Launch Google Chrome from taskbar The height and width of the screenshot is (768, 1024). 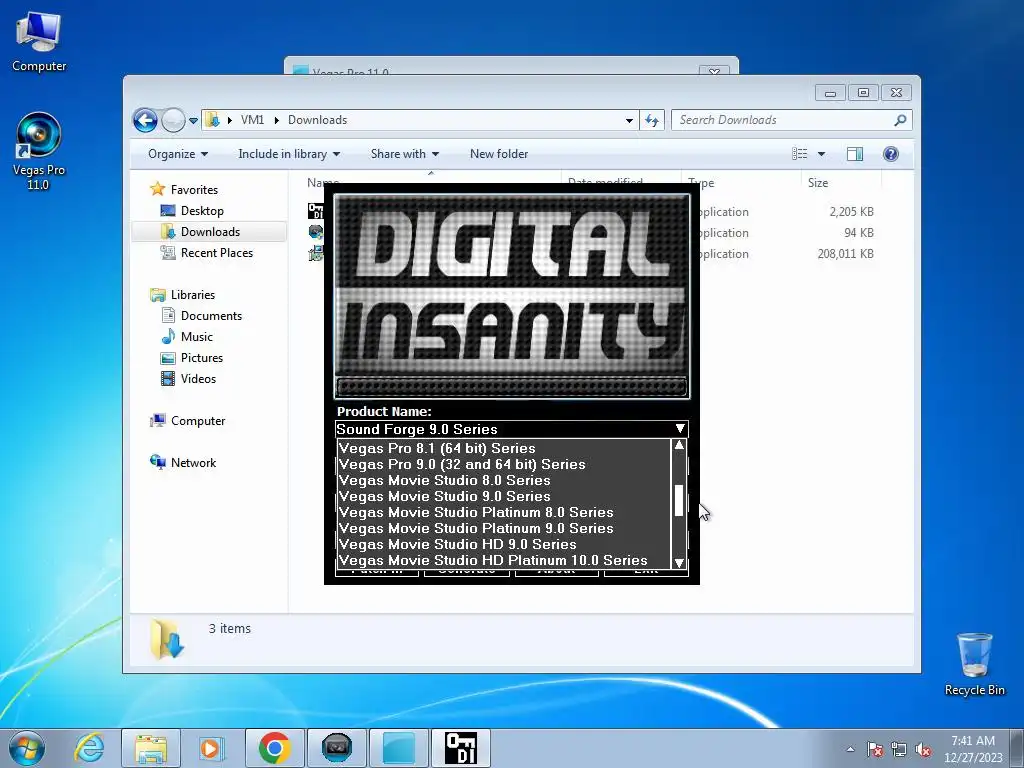(x=274, y=748)
